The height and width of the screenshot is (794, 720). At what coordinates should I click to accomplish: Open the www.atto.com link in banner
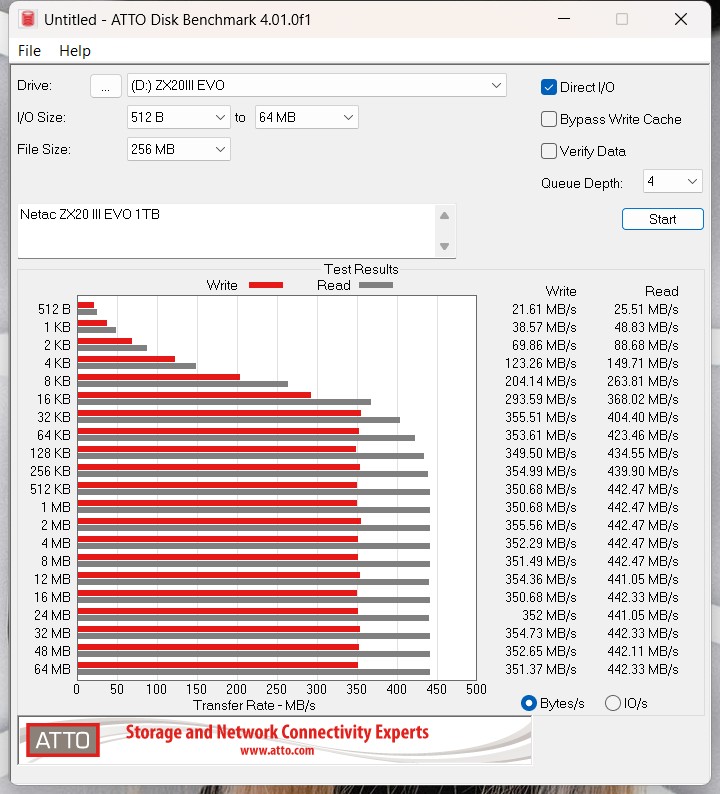277,750
